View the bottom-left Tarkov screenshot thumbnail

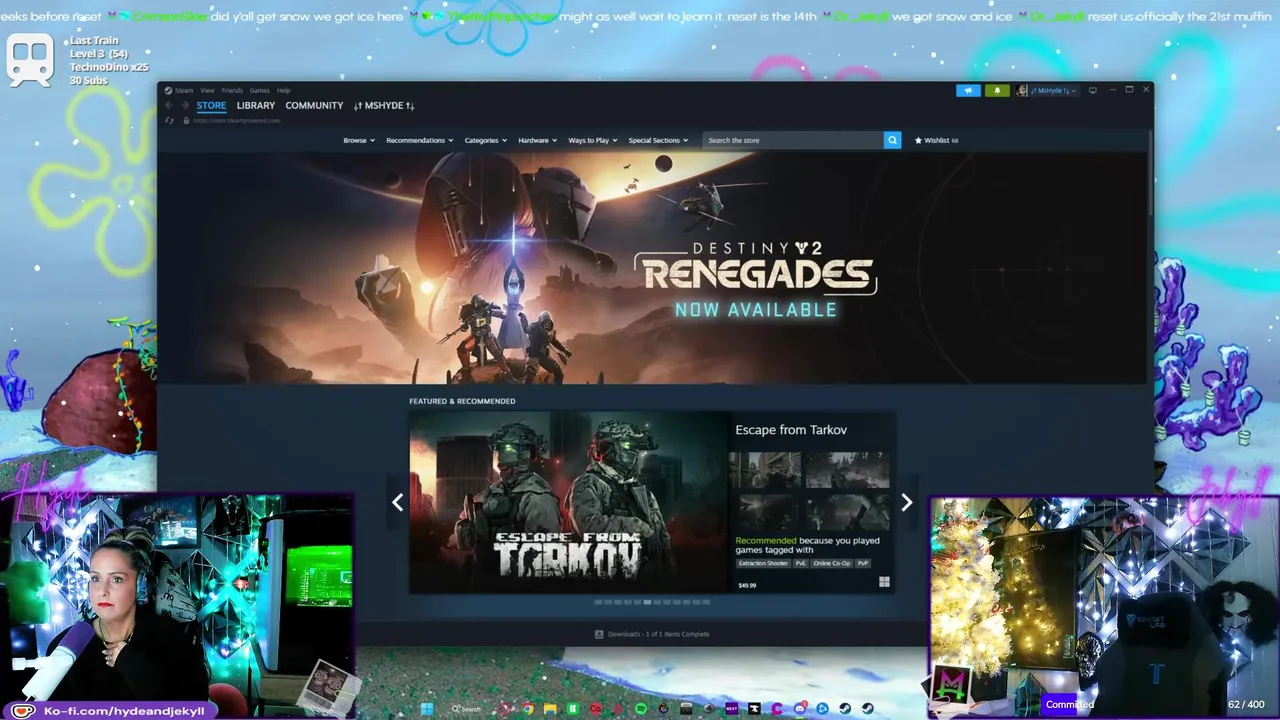(764, 511)
